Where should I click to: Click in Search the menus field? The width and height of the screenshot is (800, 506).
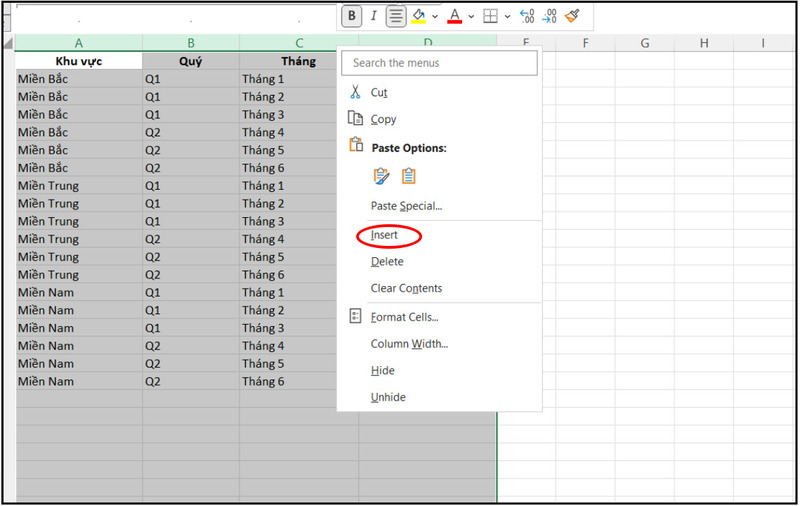pos(439,63)
